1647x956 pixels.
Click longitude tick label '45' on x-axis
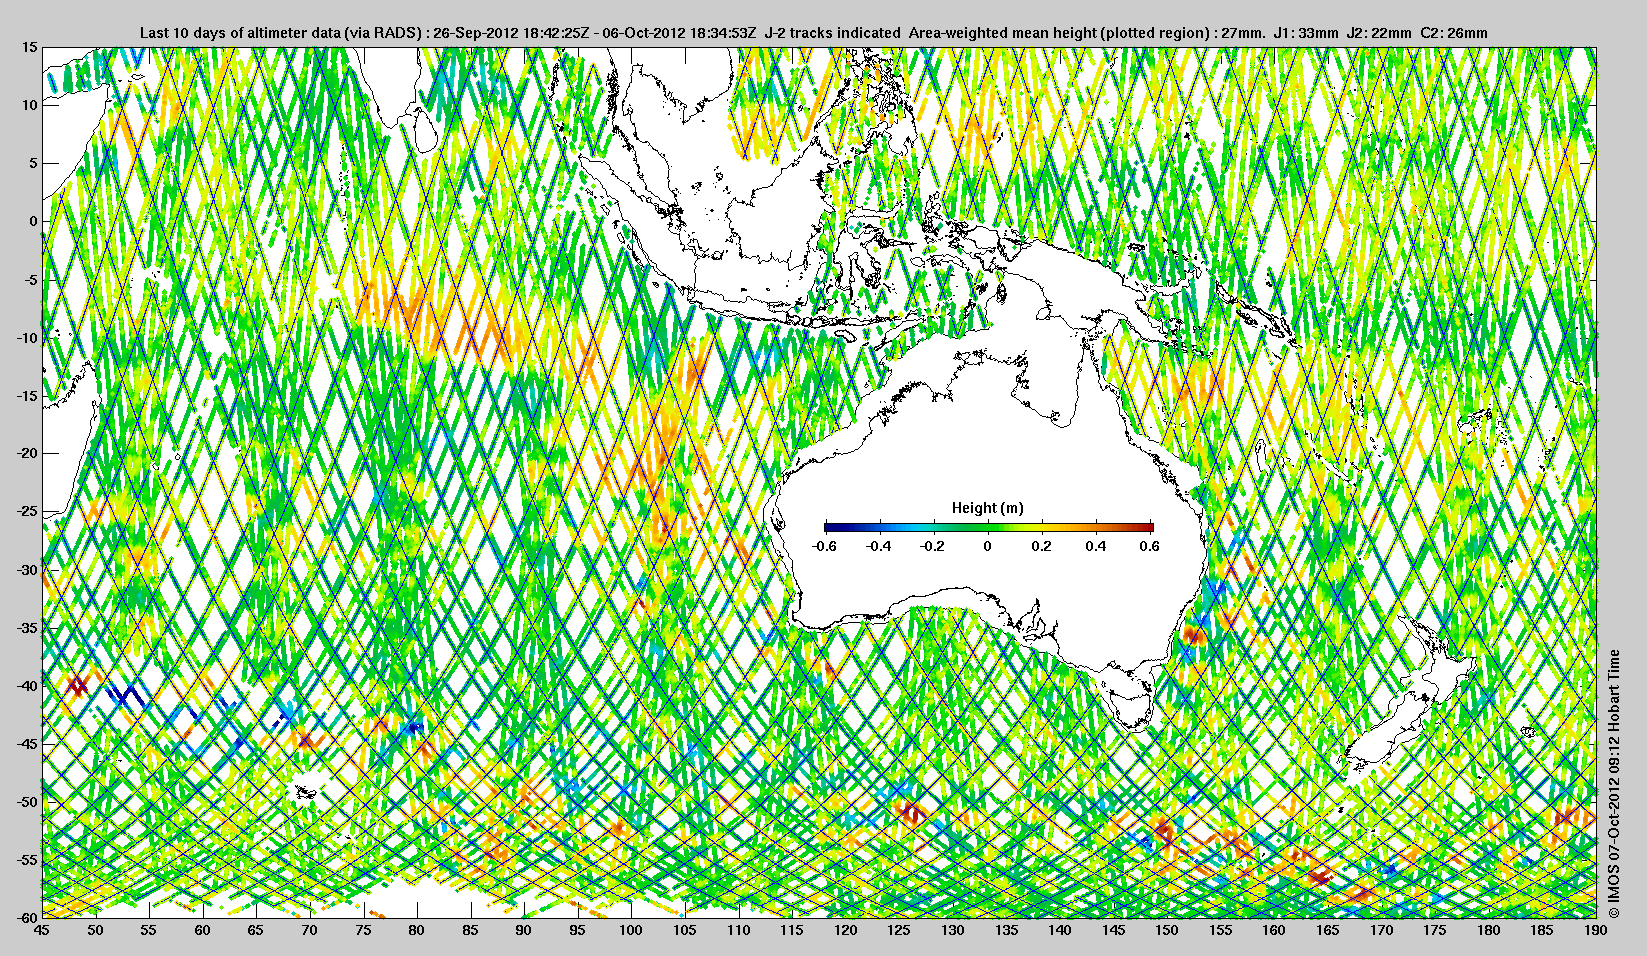[x=41, y=930]
